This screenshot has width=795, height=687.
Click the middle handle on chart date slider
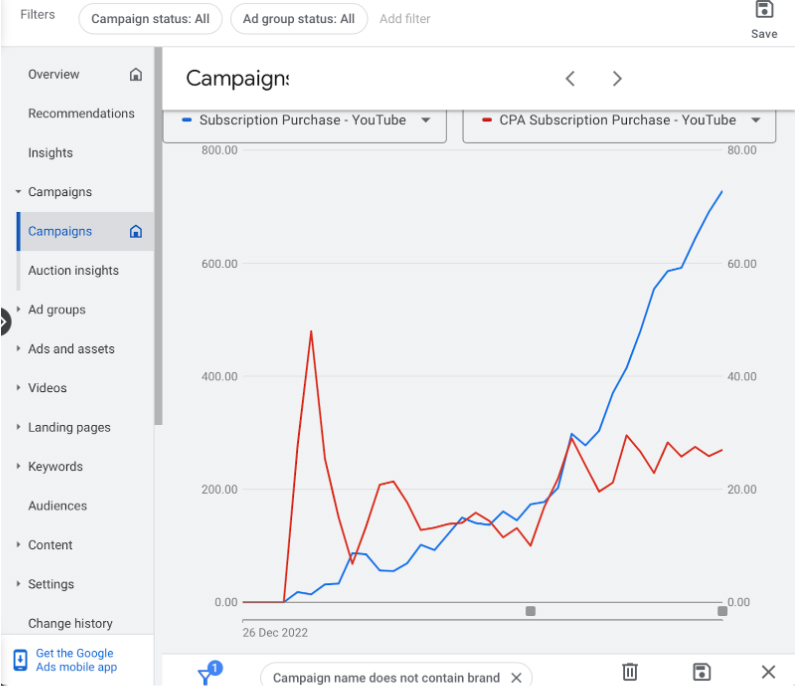pyautogui.click(x=530, y=611)
